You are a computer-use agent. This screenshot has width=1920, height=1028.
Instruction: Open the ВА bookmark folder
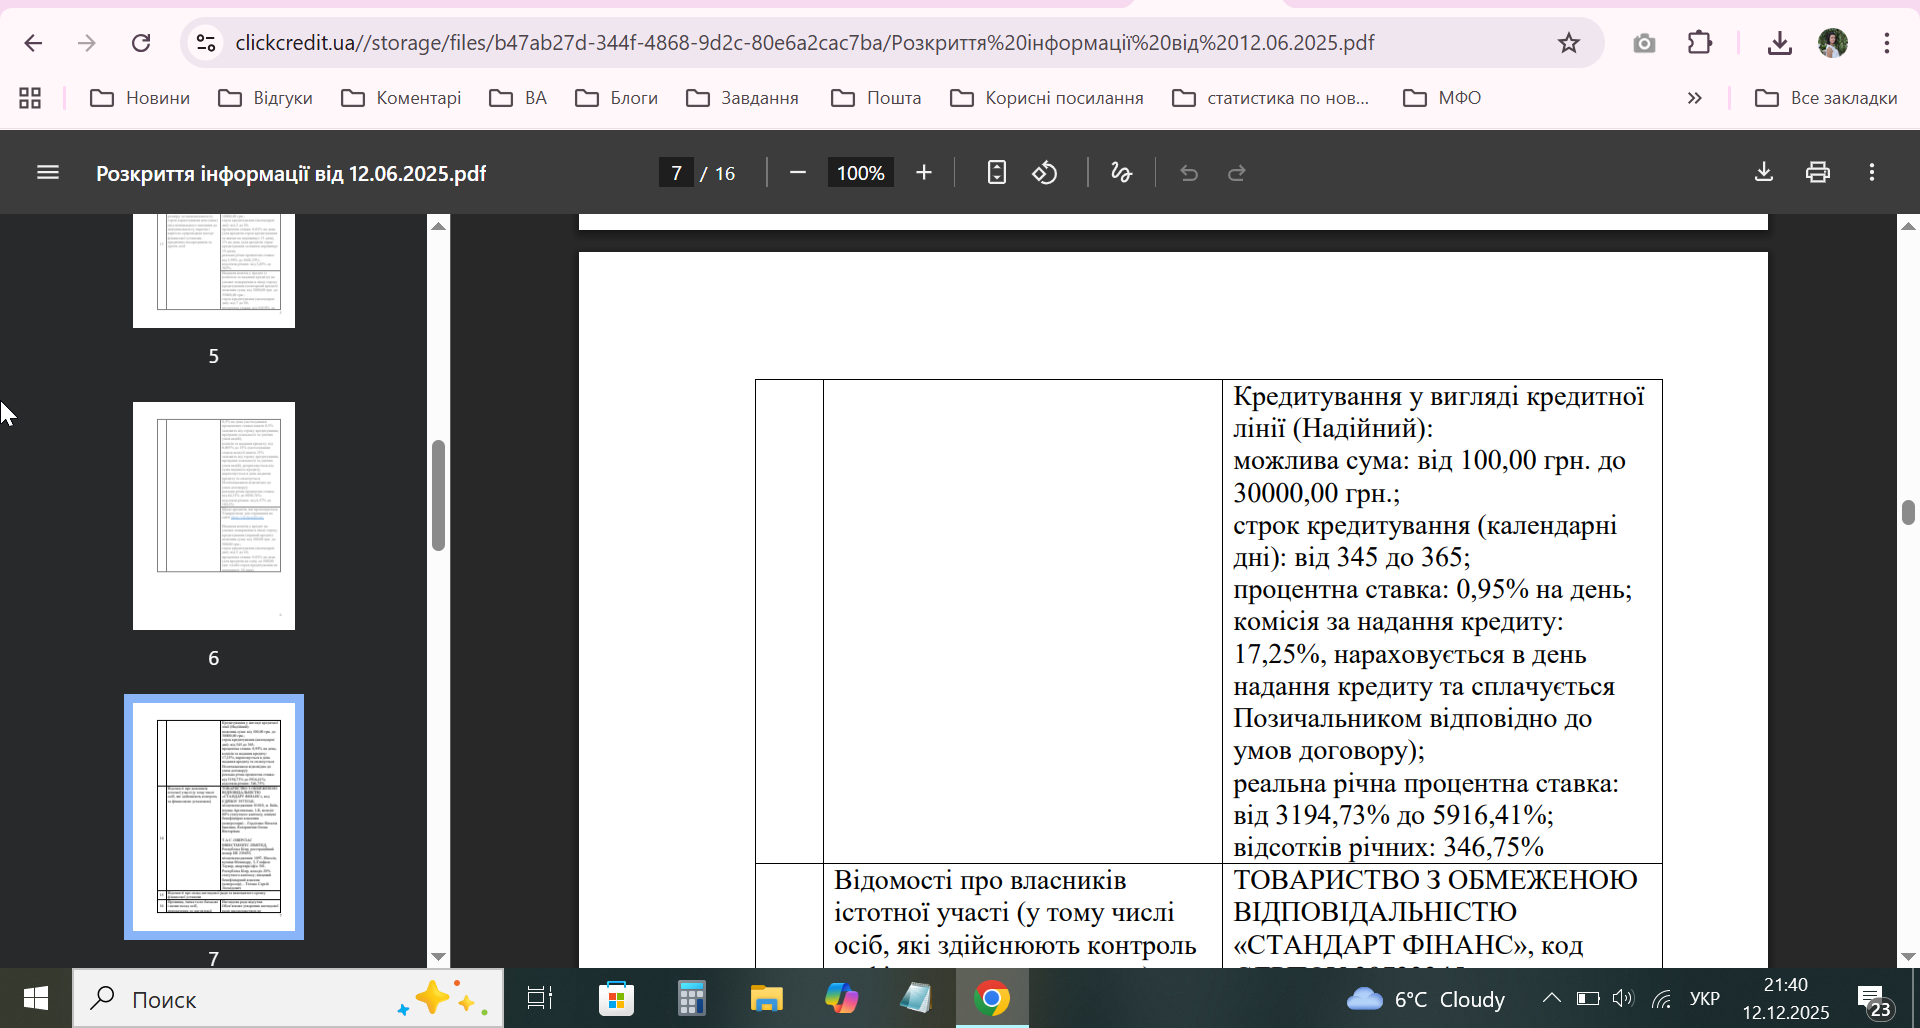(518, 98)
